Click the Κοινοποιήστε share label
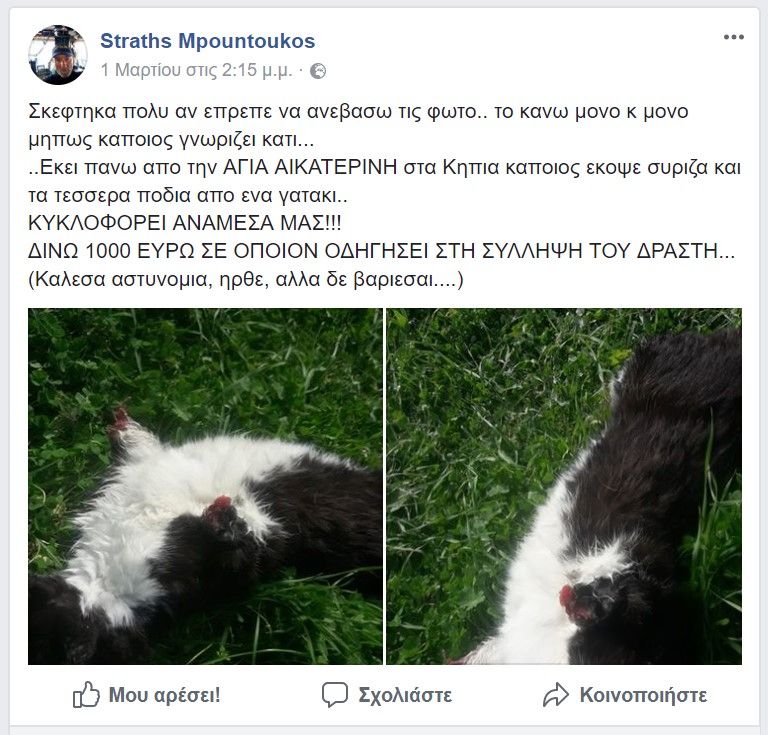 coord(644,695)
